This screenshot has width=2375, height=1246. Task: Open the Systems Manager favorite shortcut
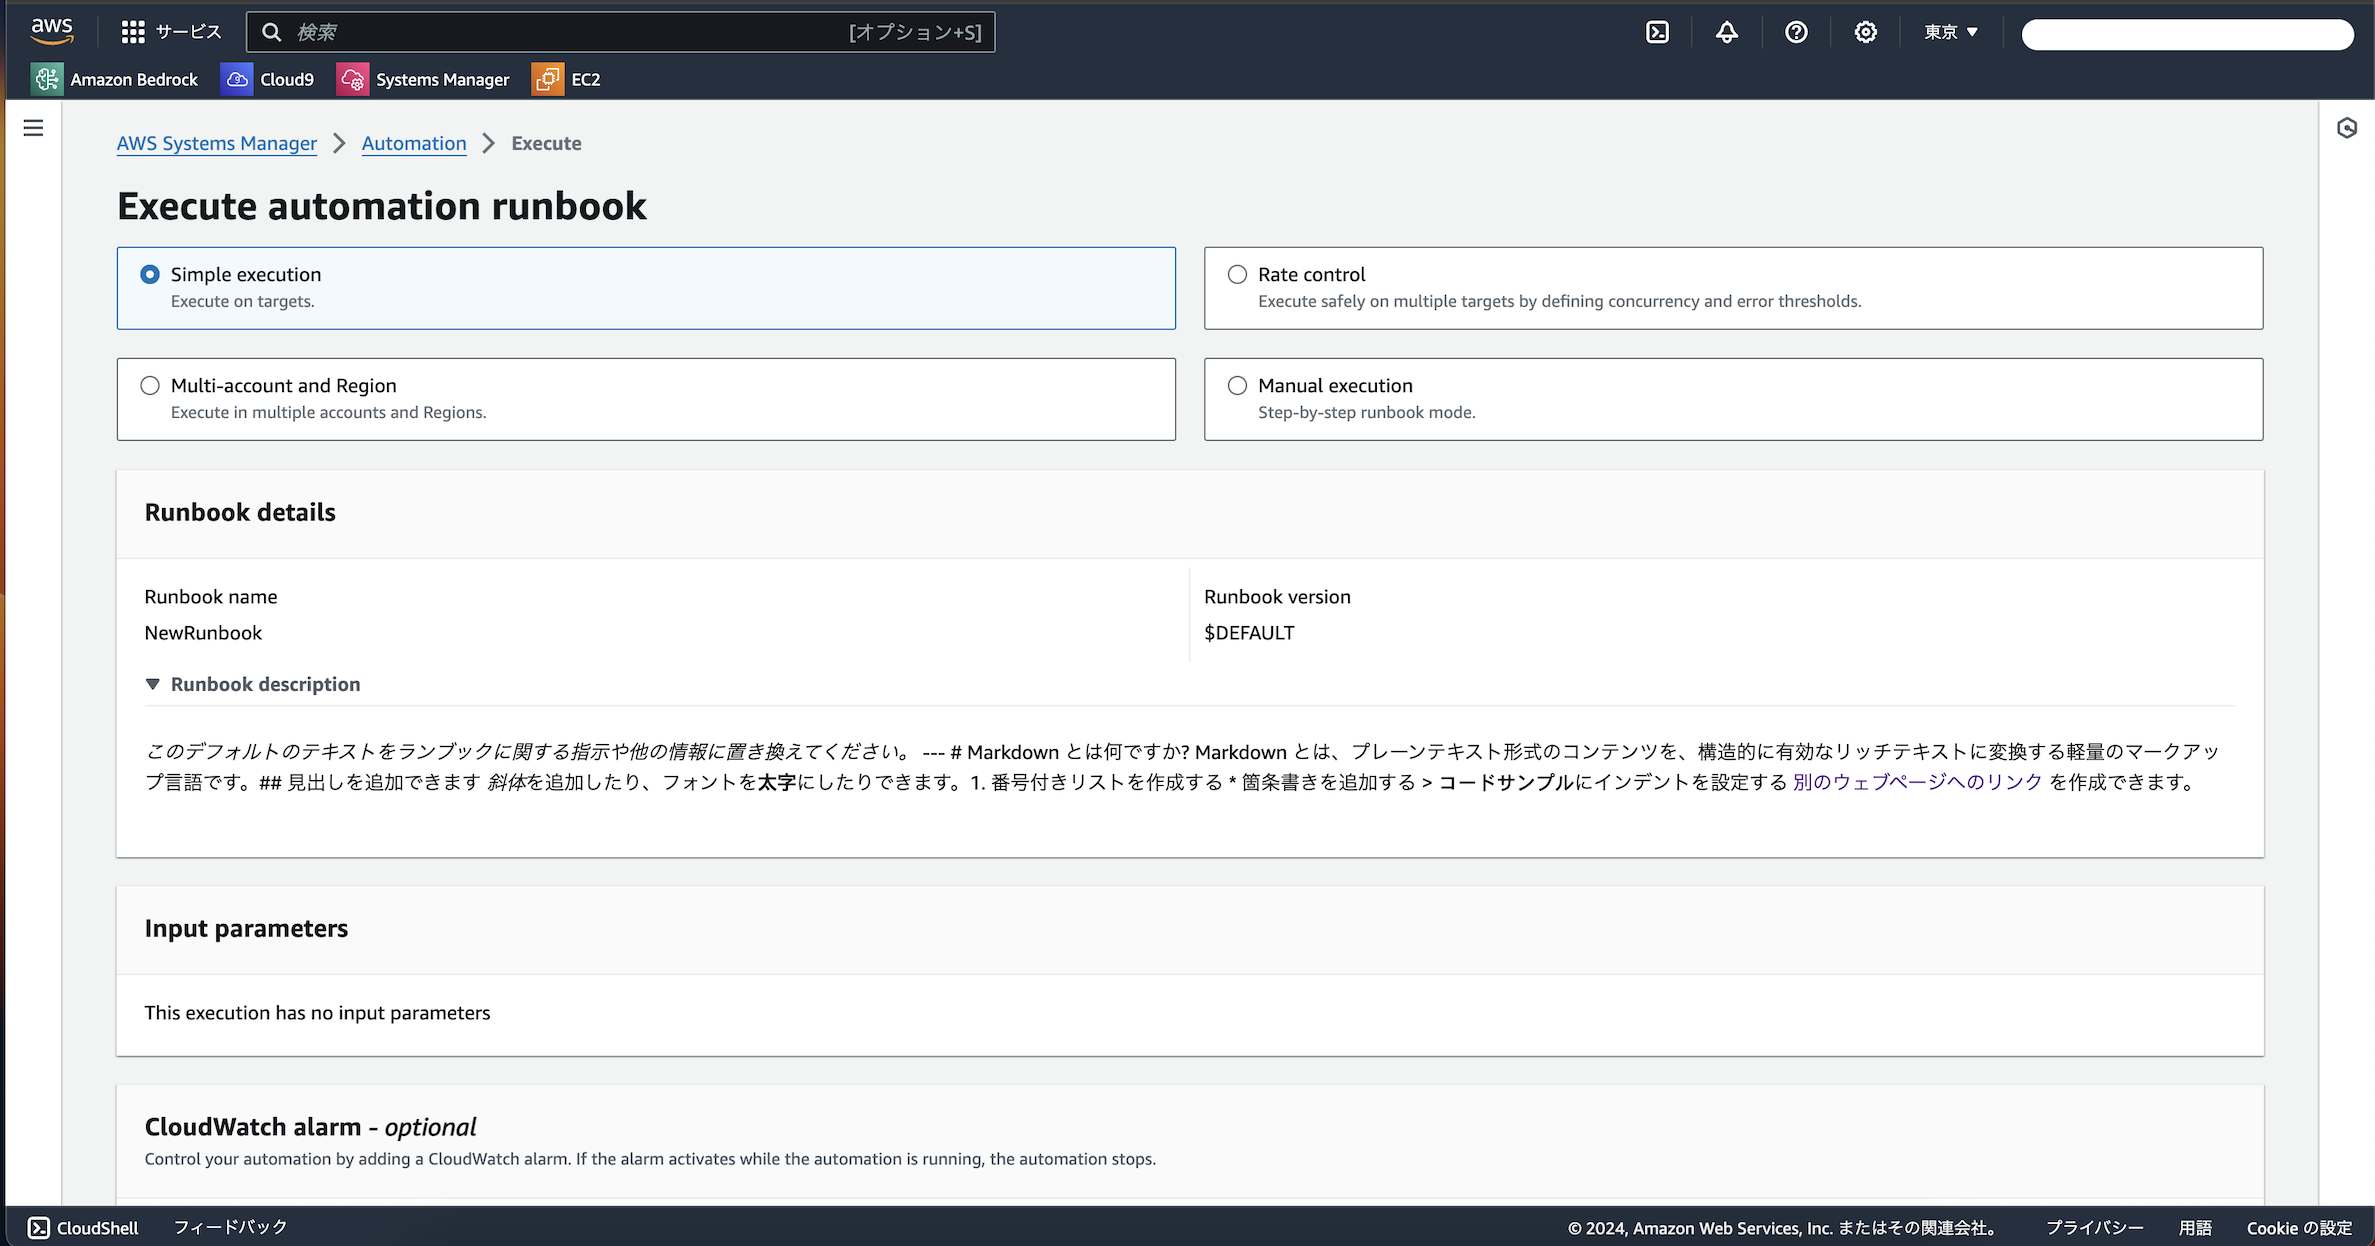[x=423, y=79]
